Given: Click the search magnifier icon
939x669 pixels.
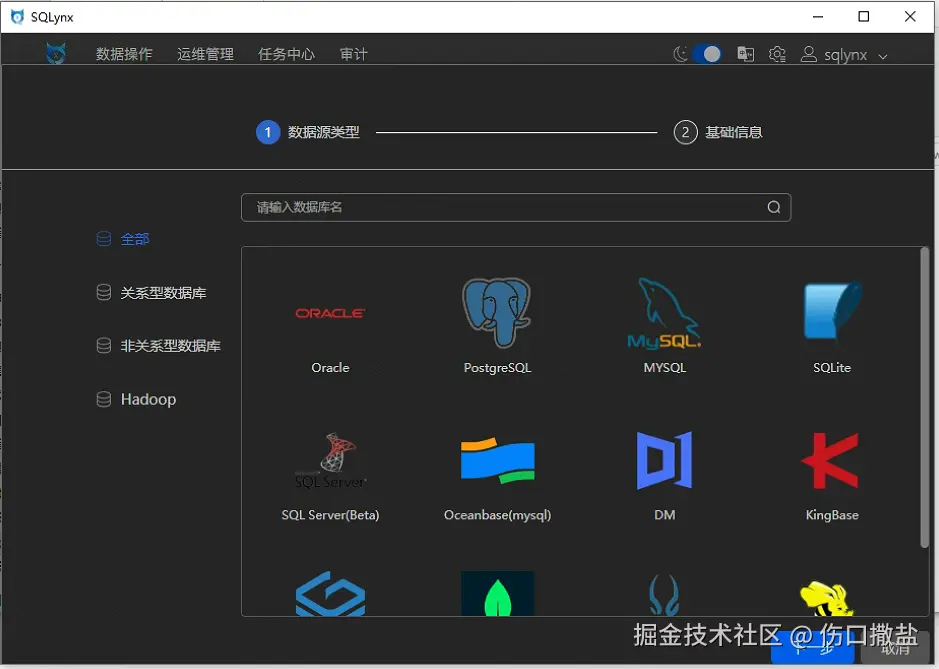Looking at the screenshot, I should point(774,207).
